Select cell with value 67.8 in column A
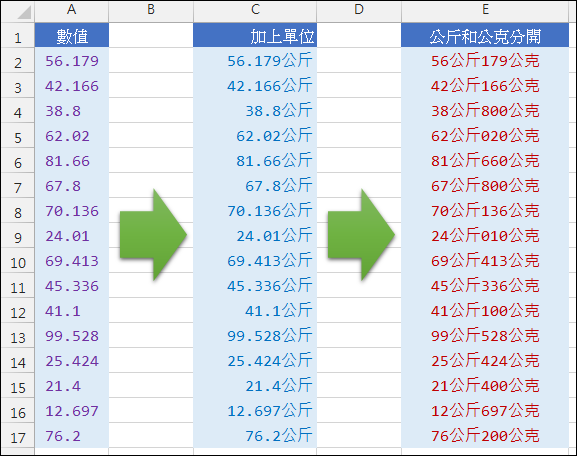Screen dimensions: 577x456 pos(72,185)
